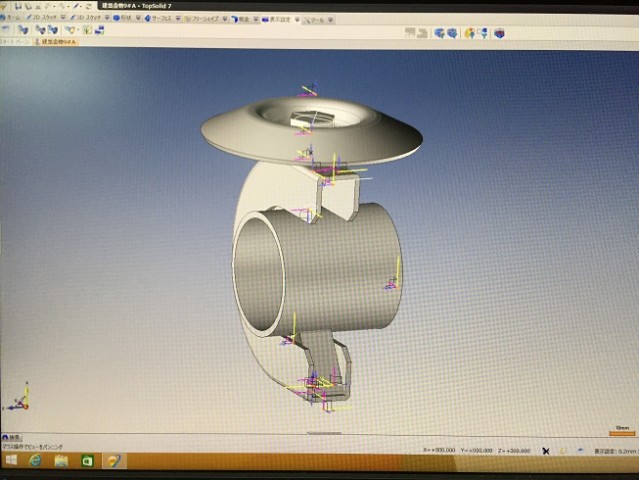The image size is (639, 480).
Task: Open the フリーシェイプ ribbon tab
Action: 202,19
